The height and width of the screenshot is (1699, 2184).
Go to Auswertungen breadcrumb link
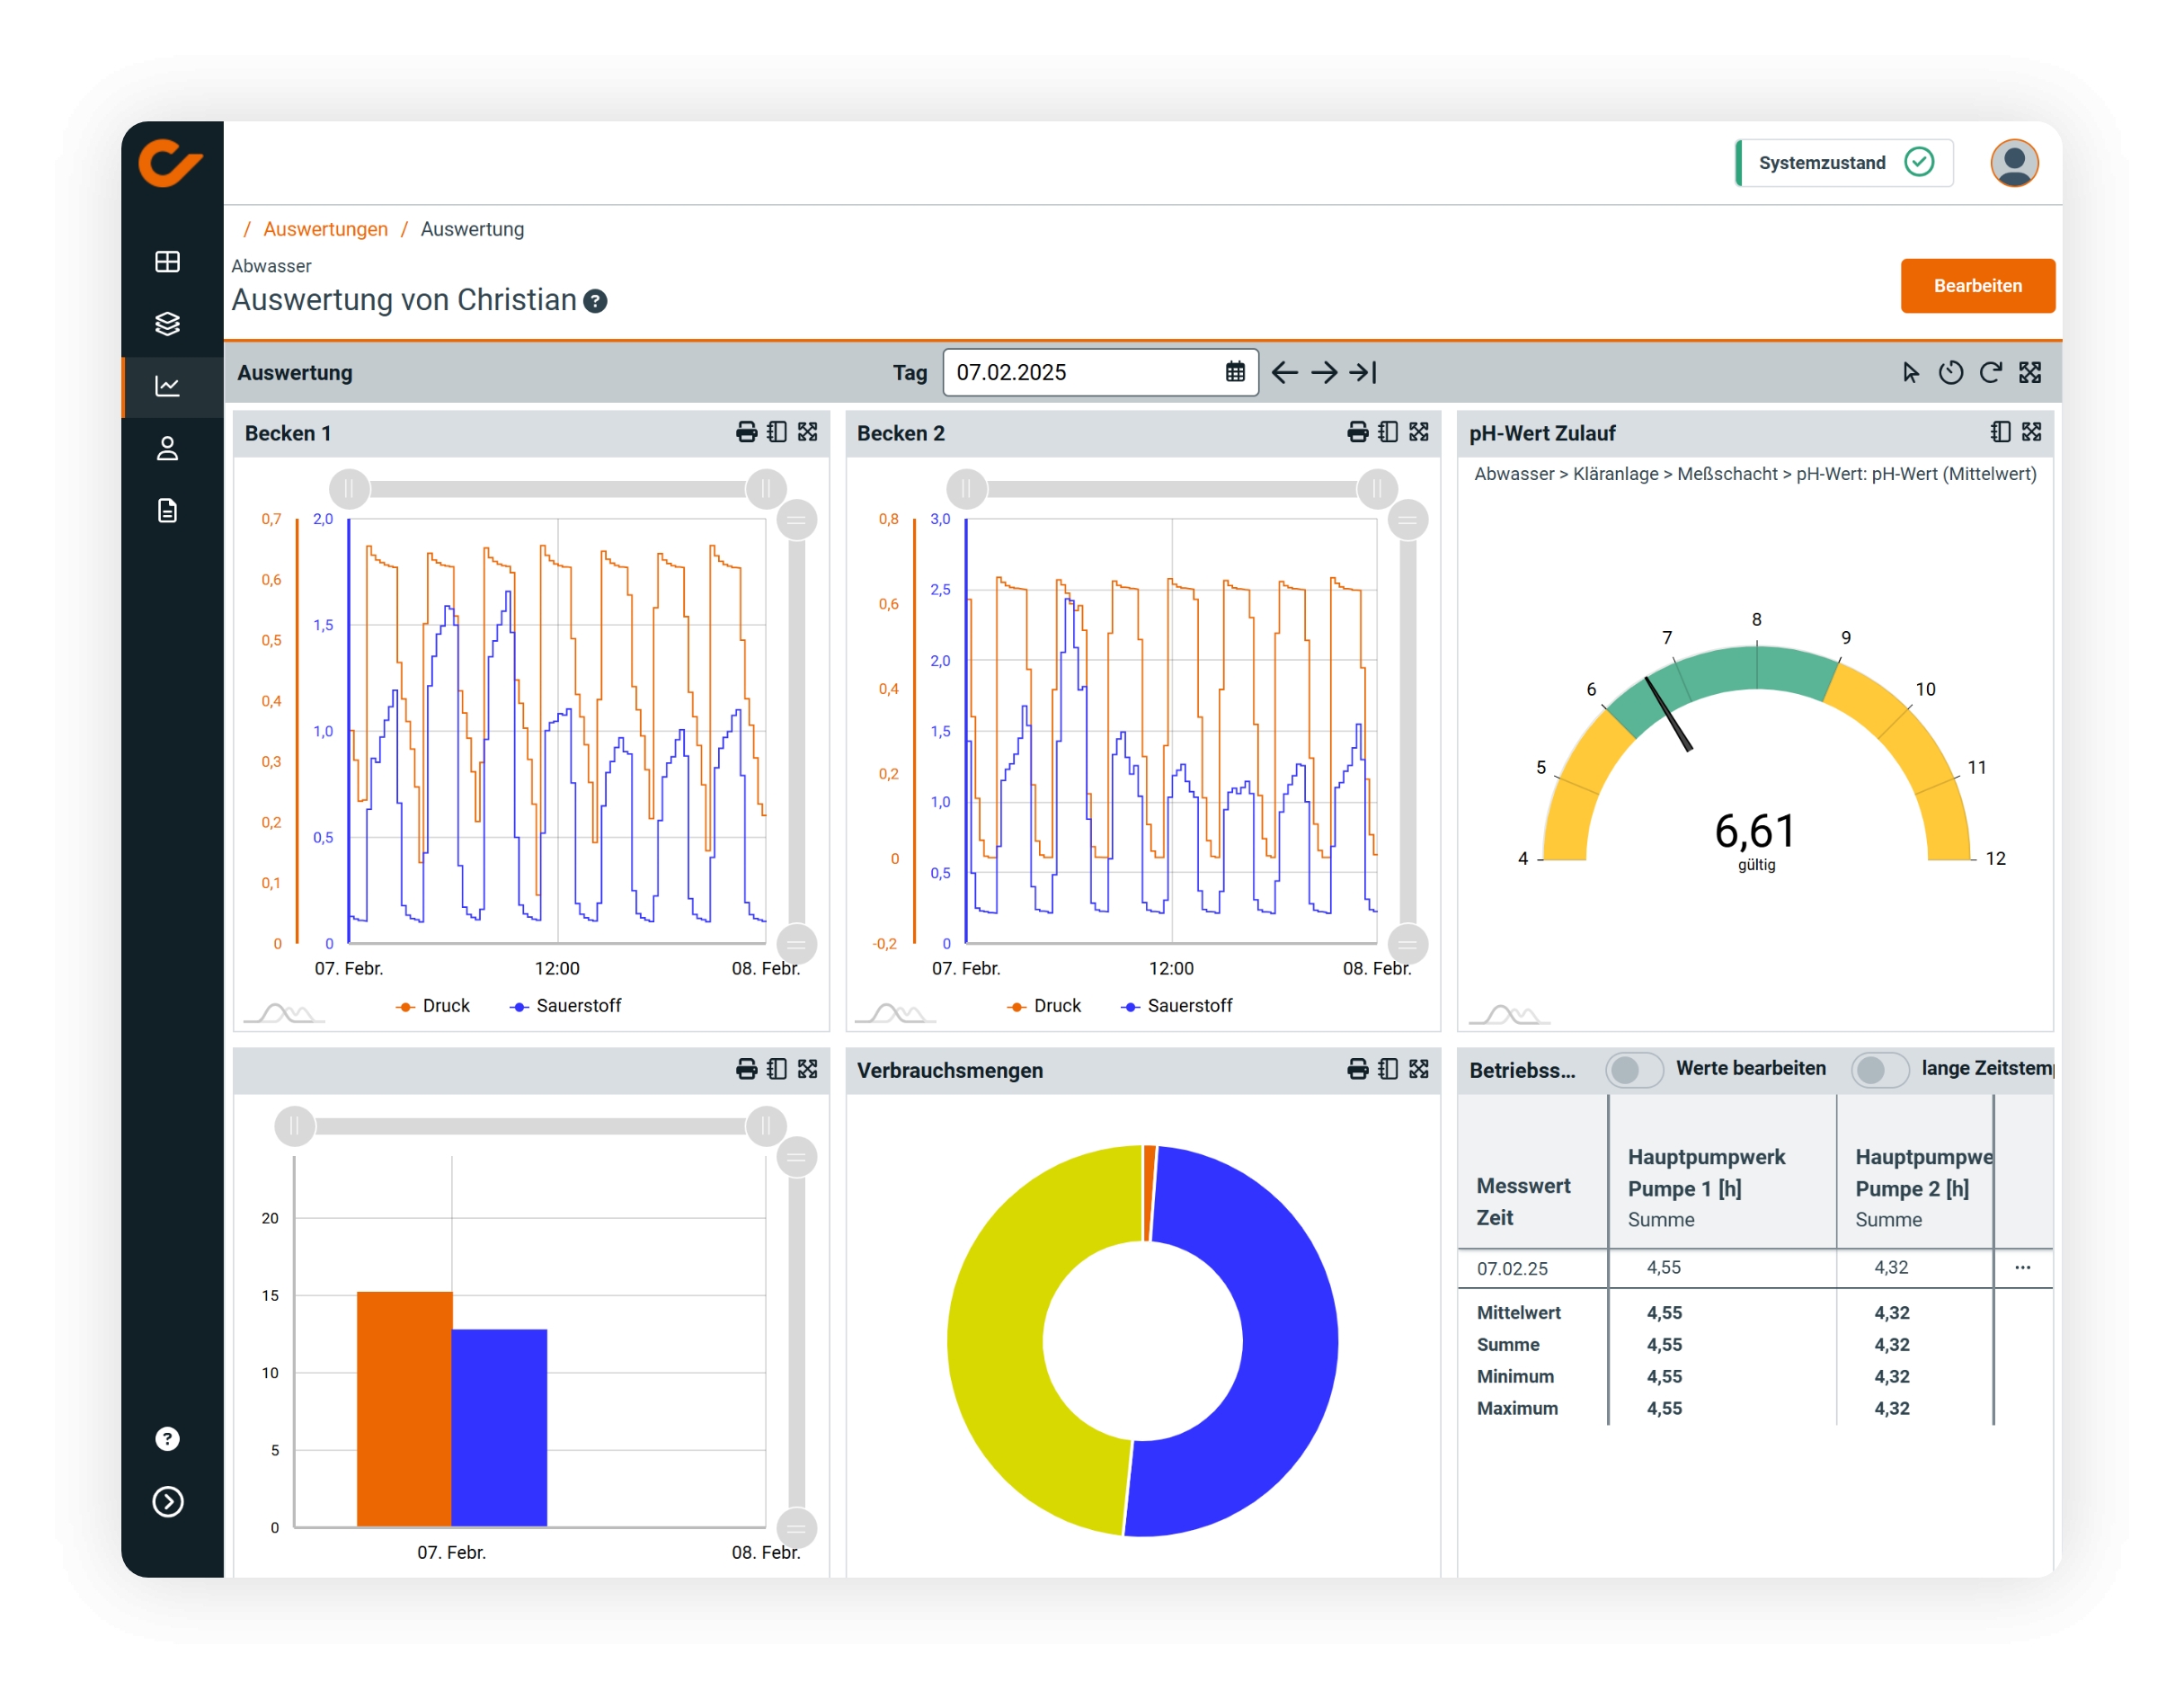(x=325, y=229)
